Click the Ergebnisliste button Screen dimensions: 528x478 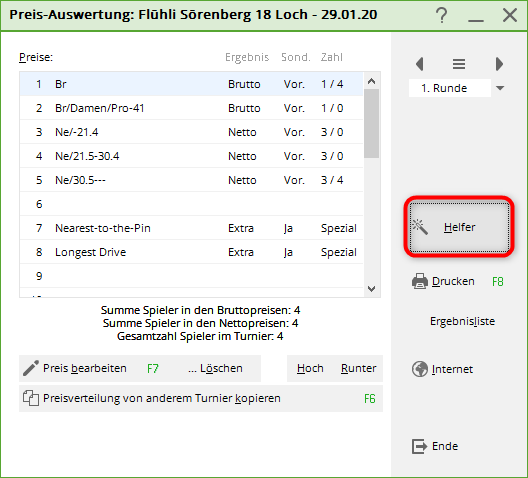(x=462, y=321)
